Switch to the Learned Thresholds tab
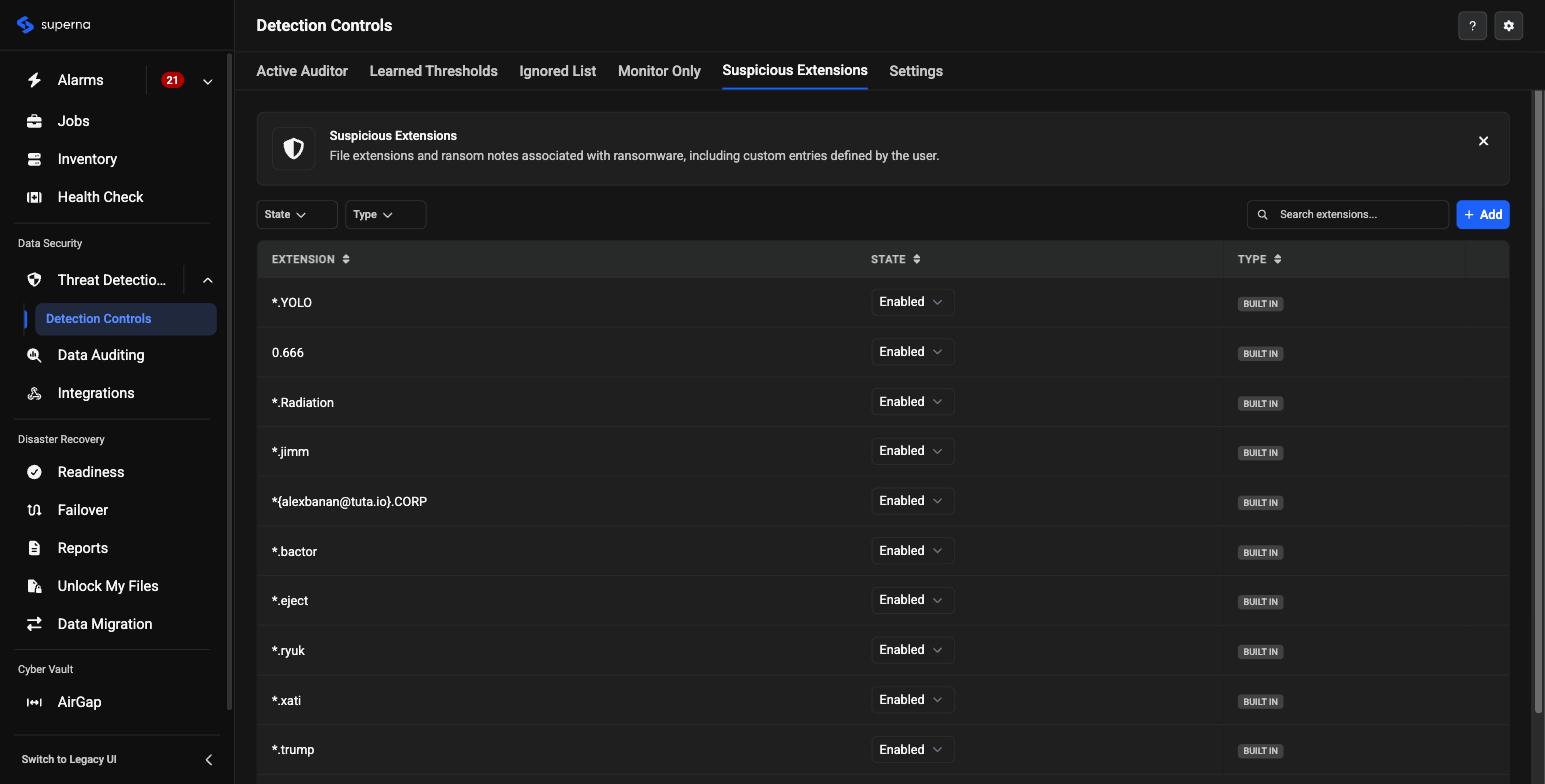This screenshot has width=1545, height=784. pyautogui.click(x=433, y=71)
